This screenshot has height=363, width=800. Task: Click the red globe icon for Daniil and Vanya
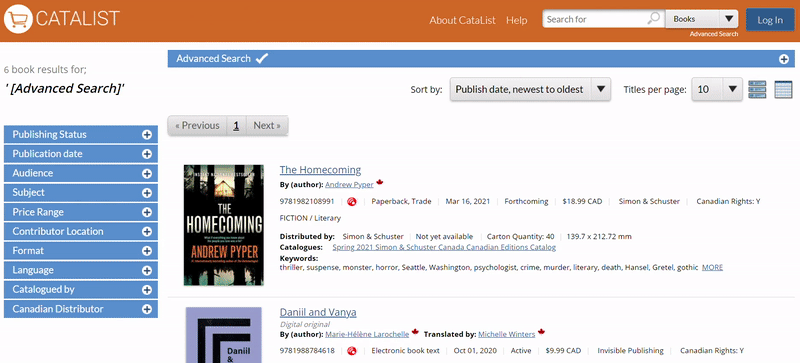point(352,351)
